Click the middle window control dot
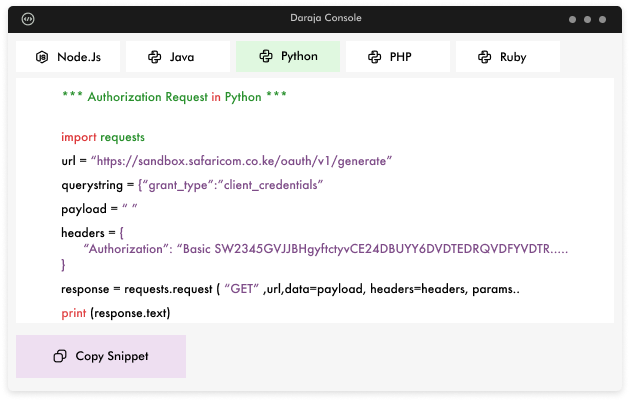This screenshot has width=630, height=401. [x=587, y=19]
